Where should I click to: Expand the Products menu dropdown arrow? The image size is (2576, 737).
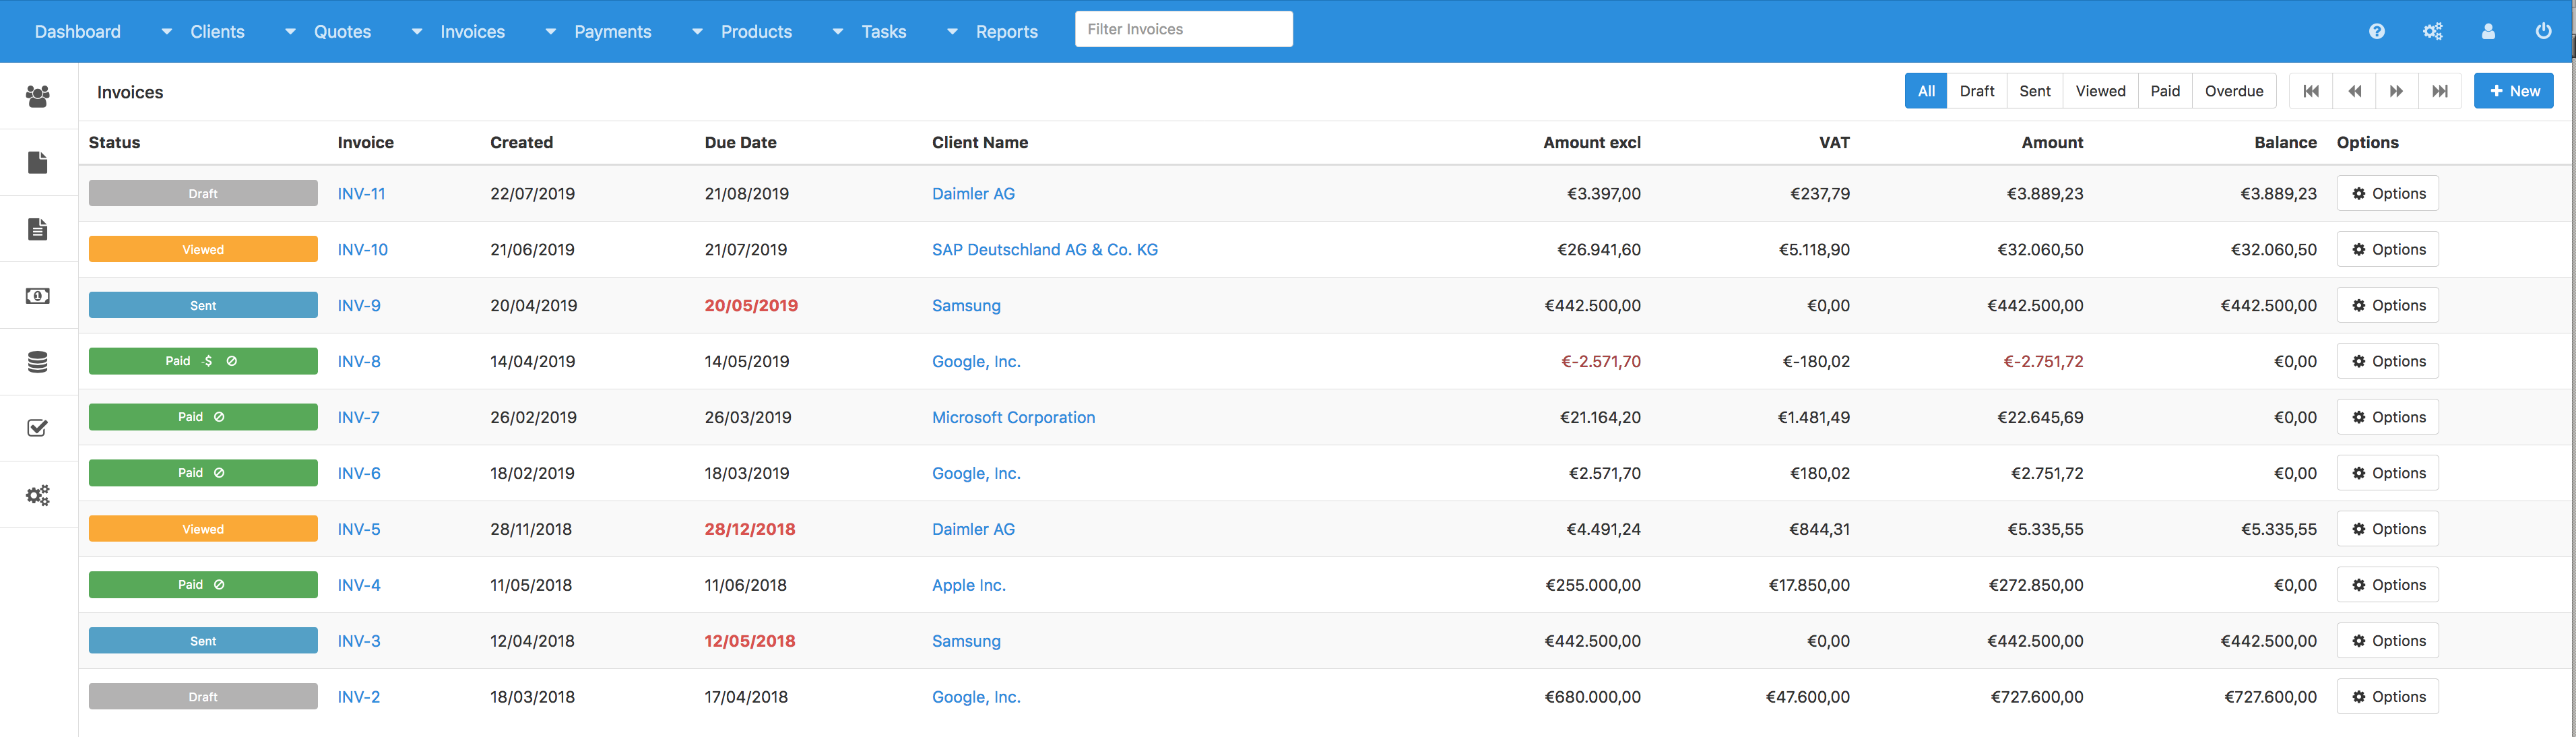697,32
